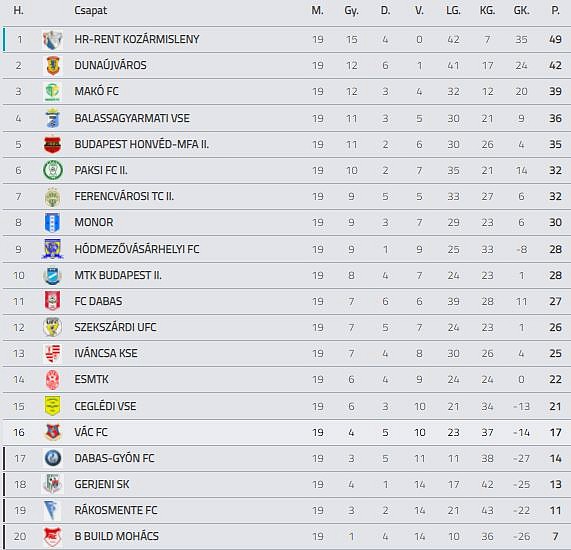Screen dimensions: 571x550
Task: Click the Rákosmente FC team name
Action: tap(115, 510)
